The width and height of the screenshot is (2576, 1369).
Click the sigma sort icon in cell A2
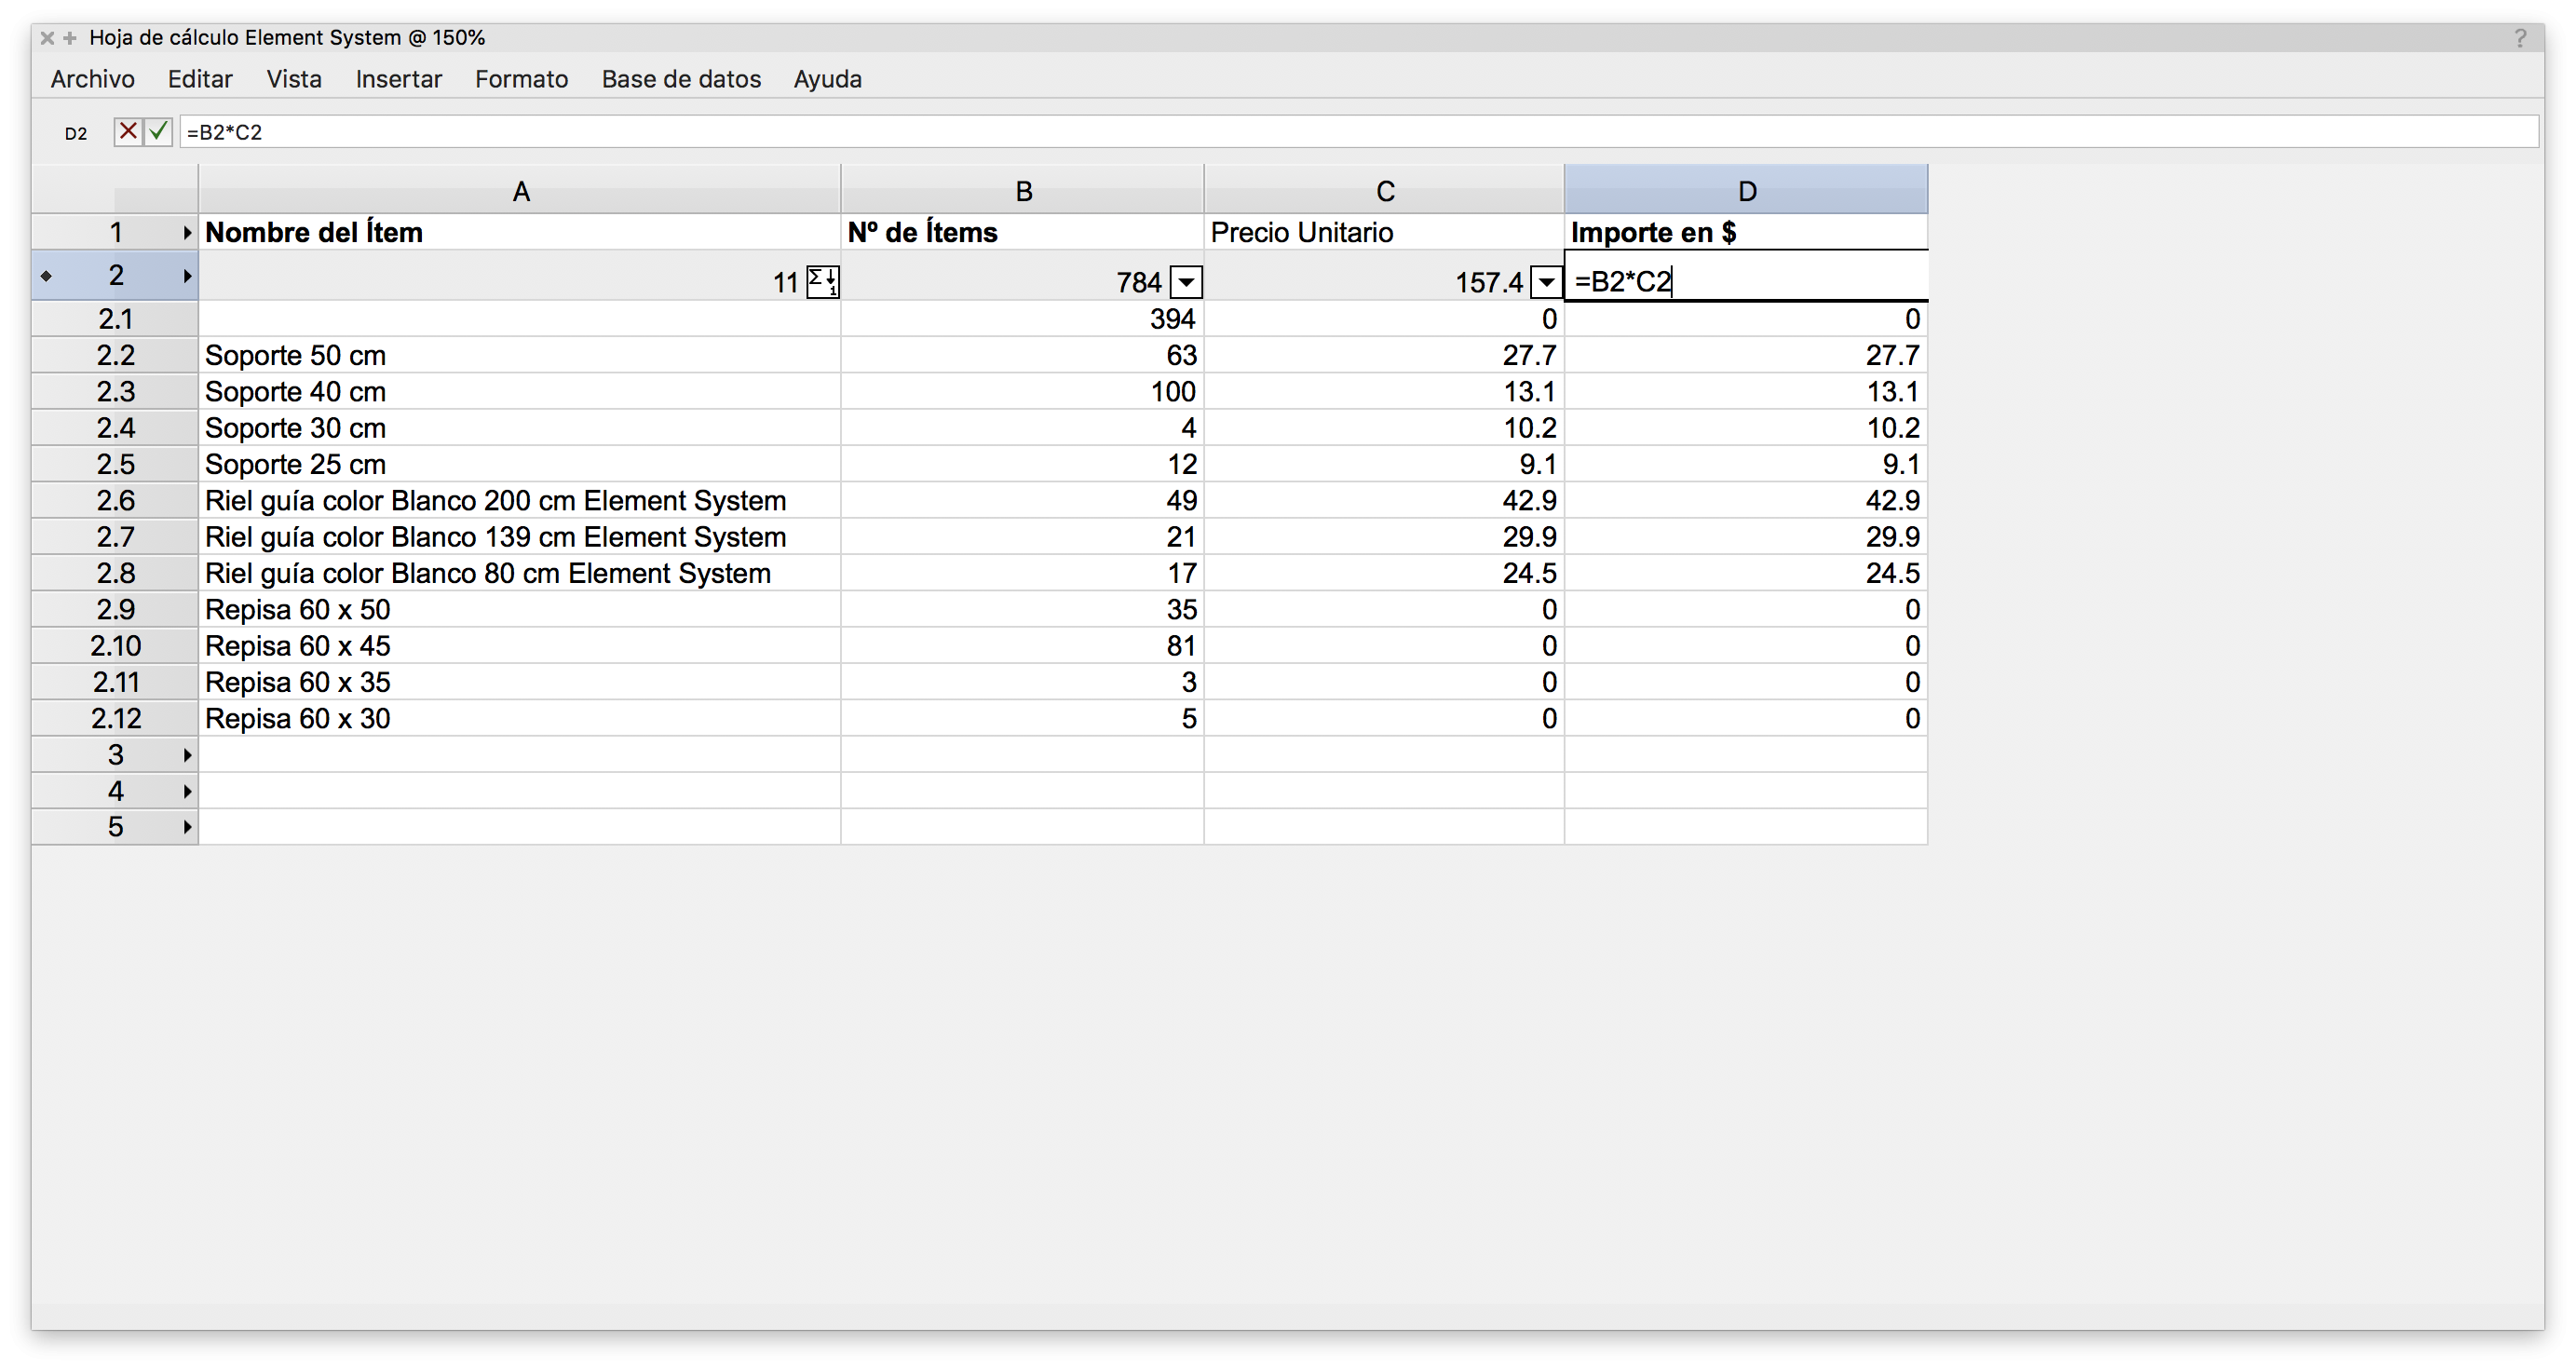[822, 282]
